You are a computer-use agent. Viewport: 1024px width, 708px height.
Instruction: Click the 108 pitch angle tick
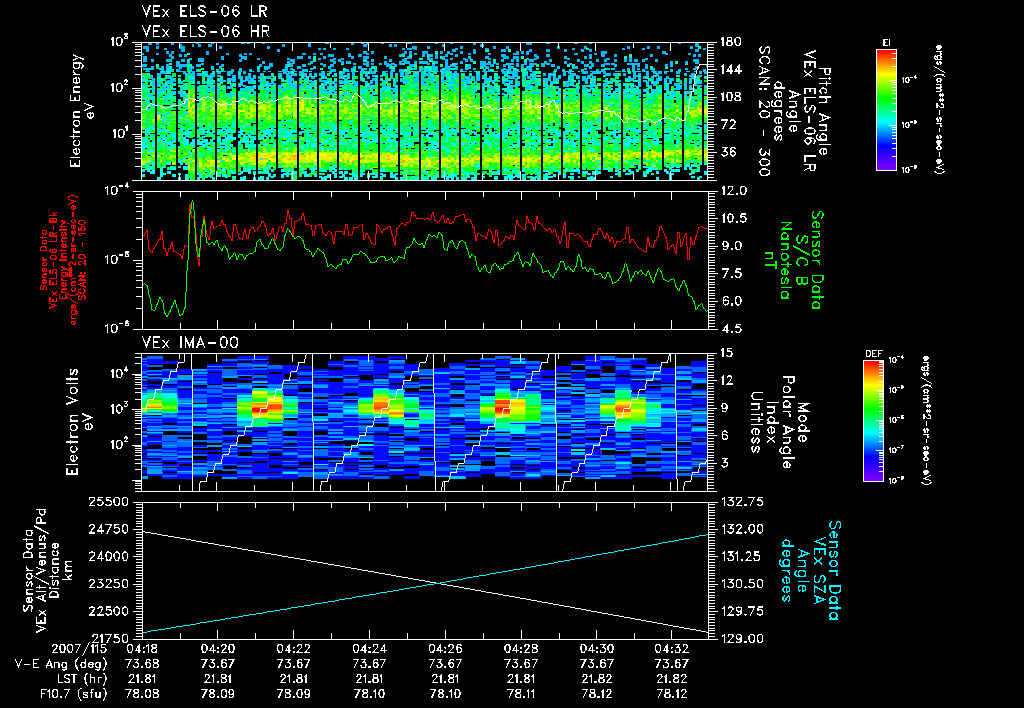[730, 97]
